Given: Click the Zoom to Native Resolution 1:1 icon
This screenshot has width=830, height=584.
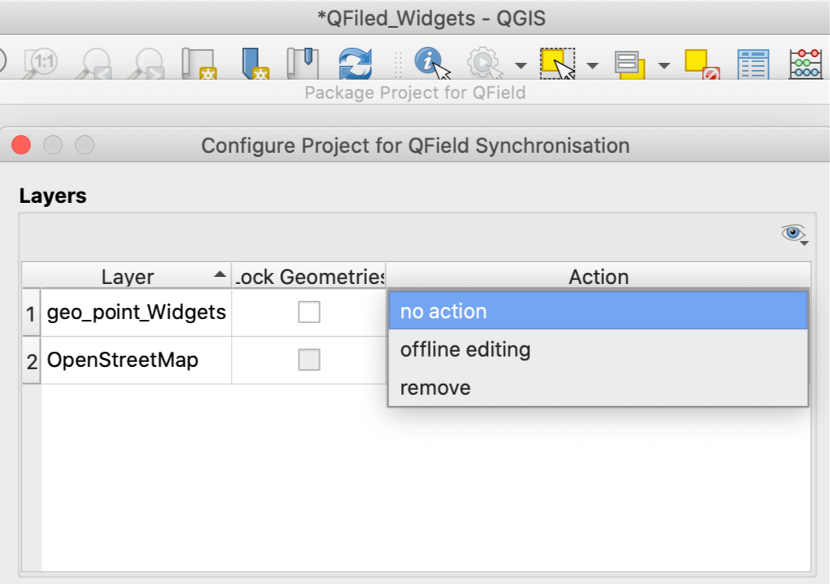Looking at the screenshot, I should [x=41, y=63].
